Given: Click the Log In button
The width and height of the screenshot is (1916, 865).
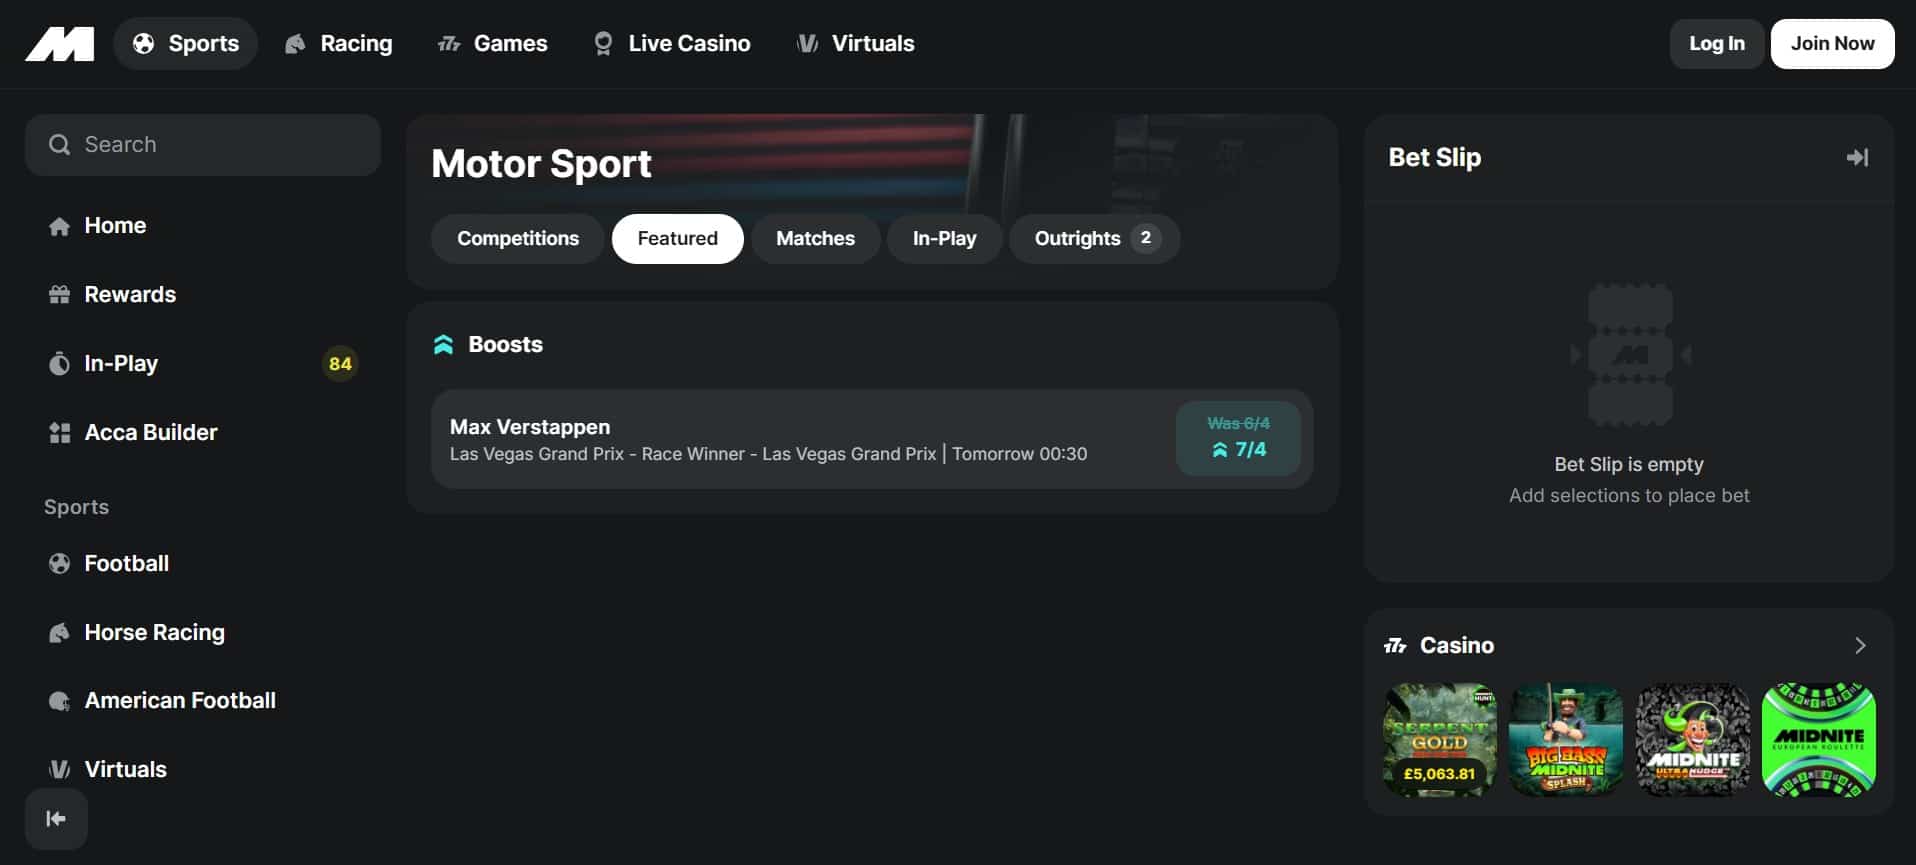Looking at the screenshot, I should click(1717, 44).
